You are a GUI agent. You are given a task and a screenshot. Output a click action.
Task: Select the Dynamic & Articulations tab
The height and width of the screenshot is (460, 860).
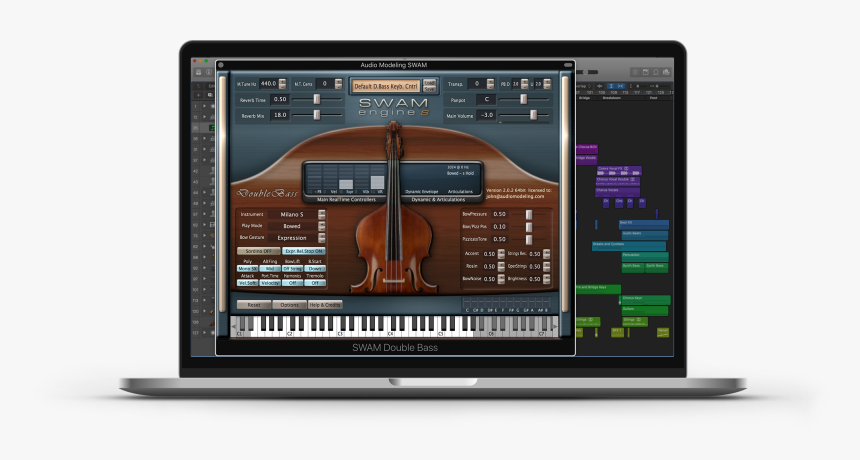[438, 200]
